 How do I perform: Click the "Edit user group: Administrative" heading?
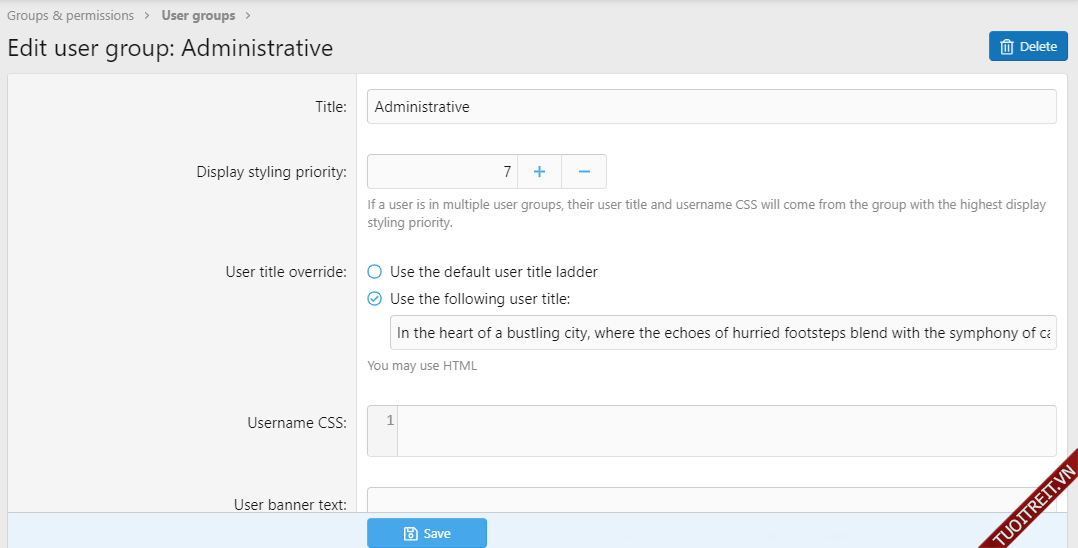[170, 47]
